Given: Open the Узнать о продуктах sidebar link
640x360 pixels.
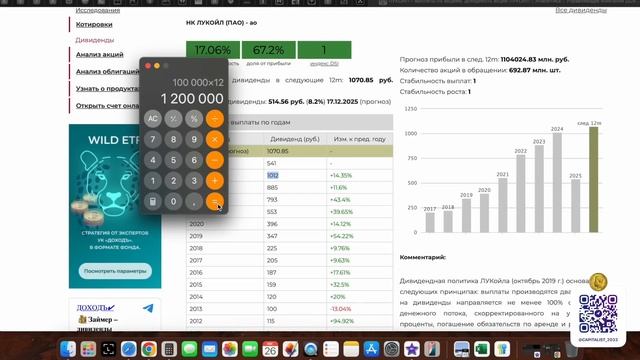Looking at the screenshot, I should pos(108,89).
